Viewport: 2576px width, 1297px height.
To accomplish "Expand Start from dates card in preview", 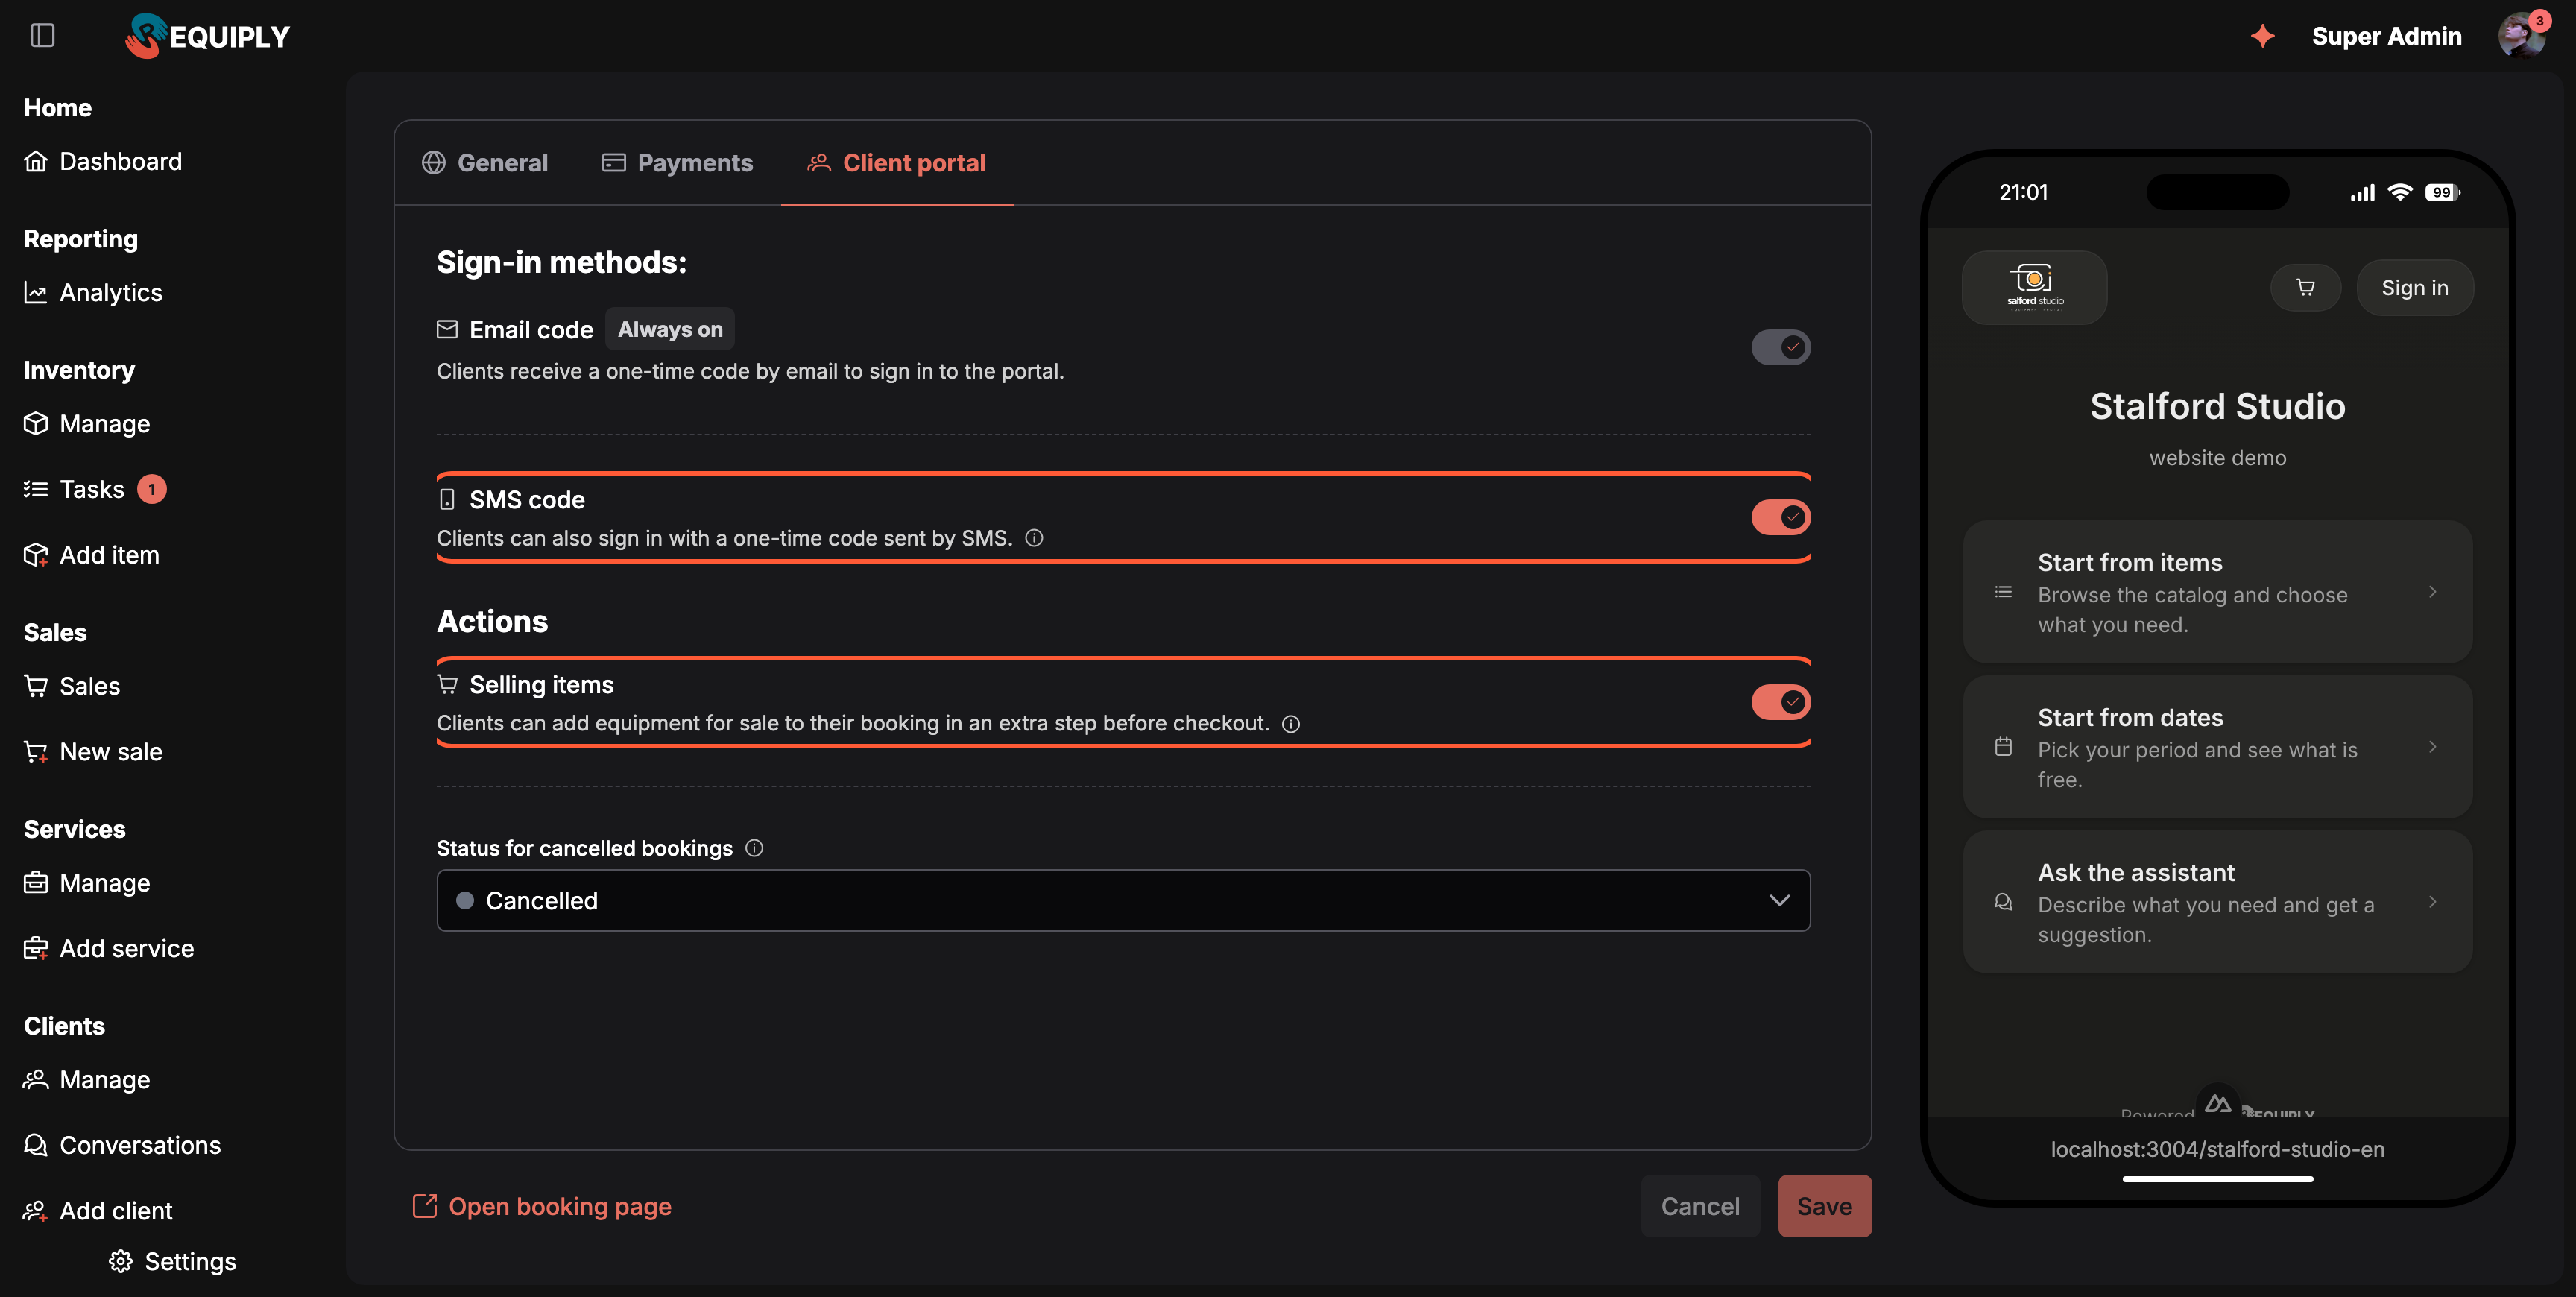I will (x=2217, y=747).
